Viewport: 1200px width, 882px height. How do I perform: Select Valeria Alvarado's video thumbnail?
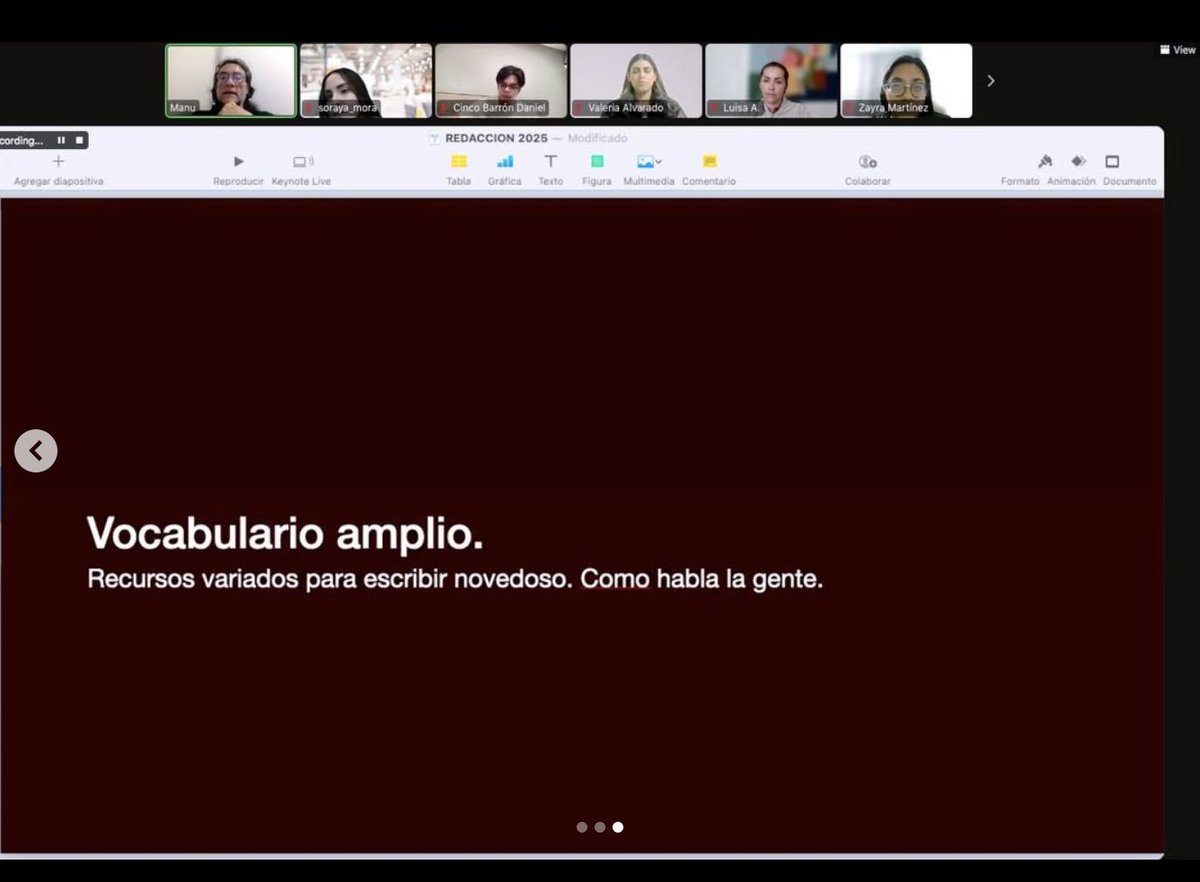coord(636,81)
